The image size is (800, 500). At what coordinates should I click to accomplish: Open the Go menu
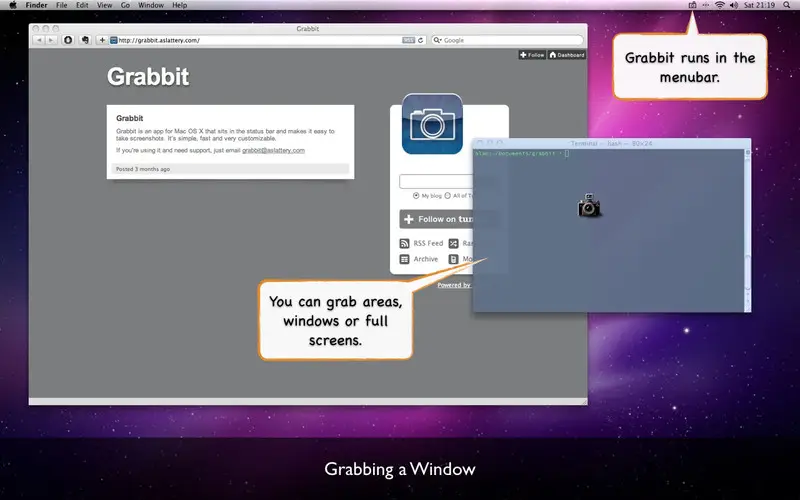point(126,5)
